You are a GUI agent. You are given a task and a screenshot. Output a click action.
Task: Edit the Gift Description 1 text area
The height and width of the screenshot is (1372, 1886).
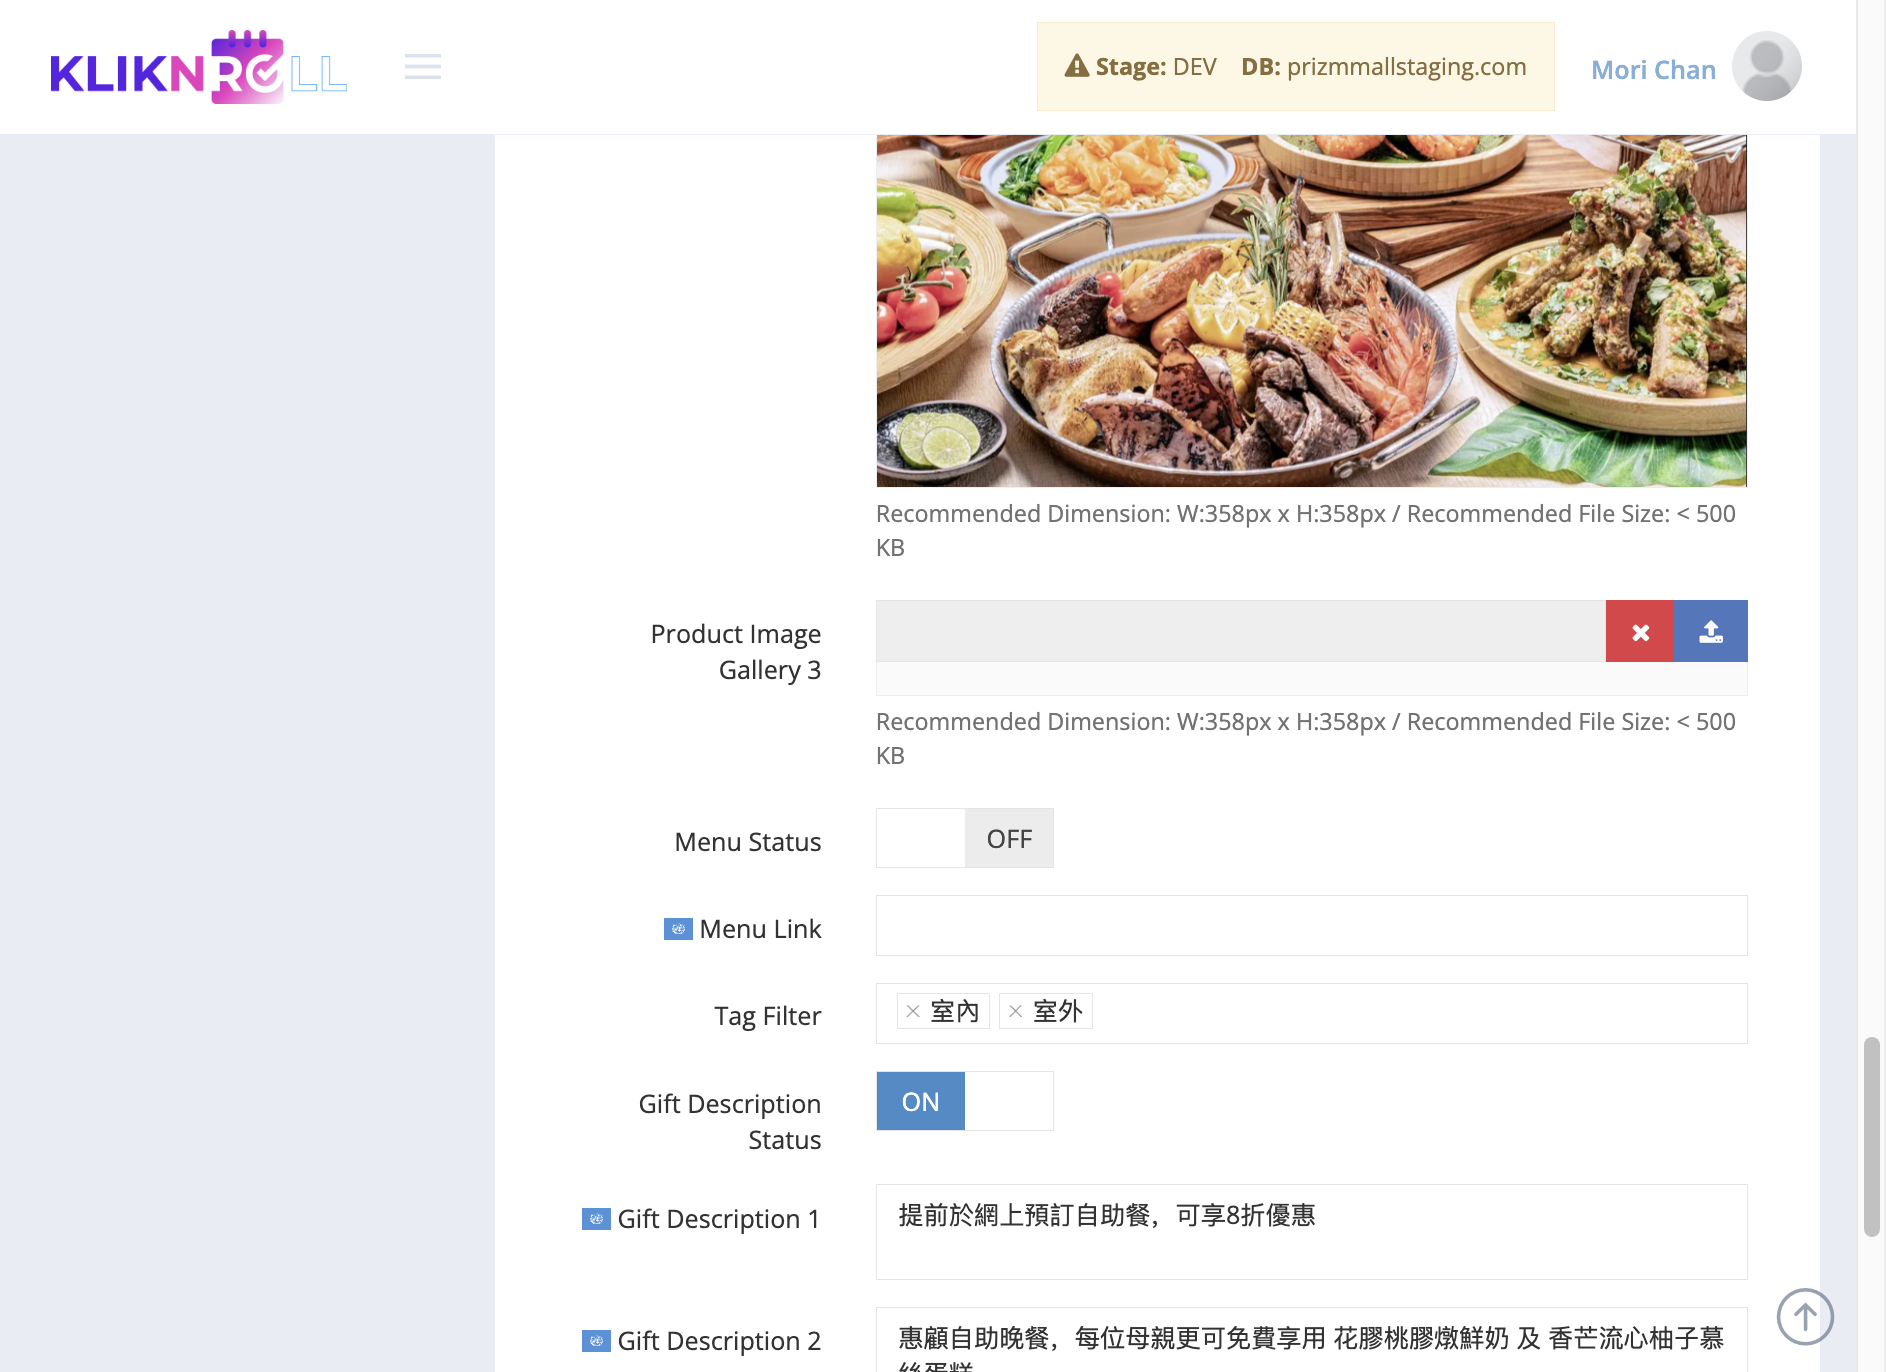1312,1232
